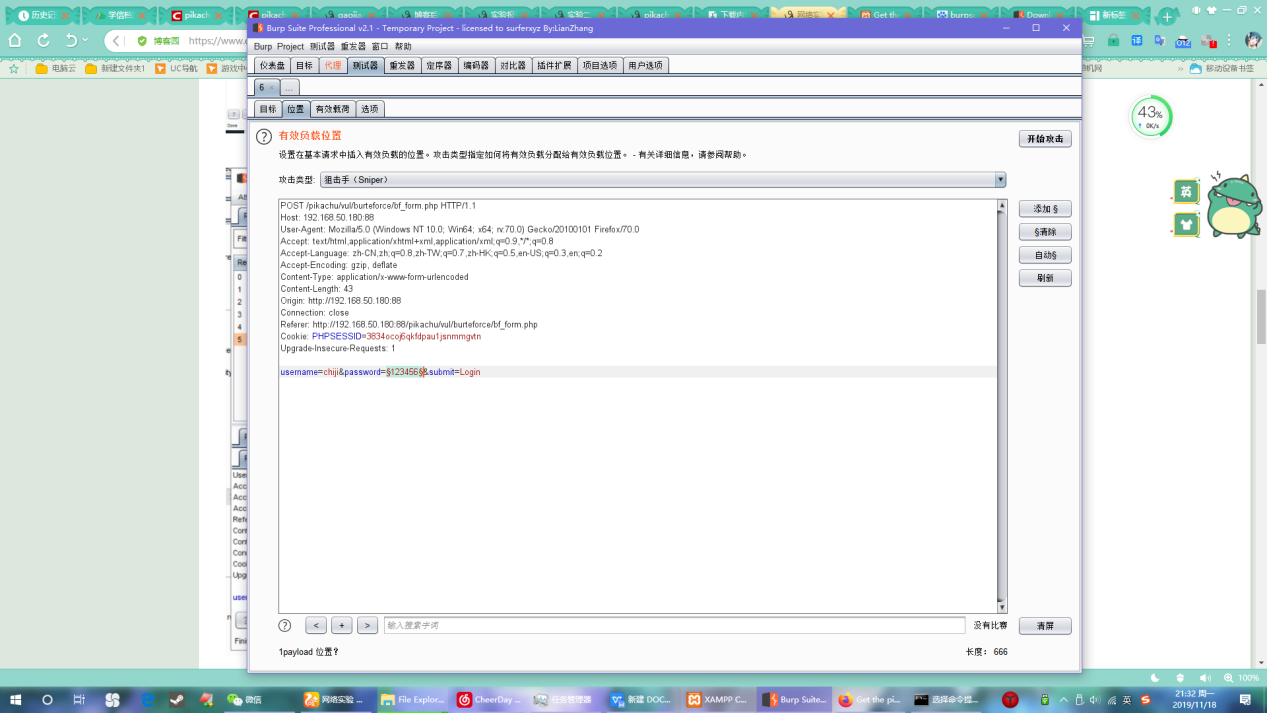Open the 重发器 menu in the menu bar
The height and width of the screenshot is (713, 1267).
tap(353, 47)
